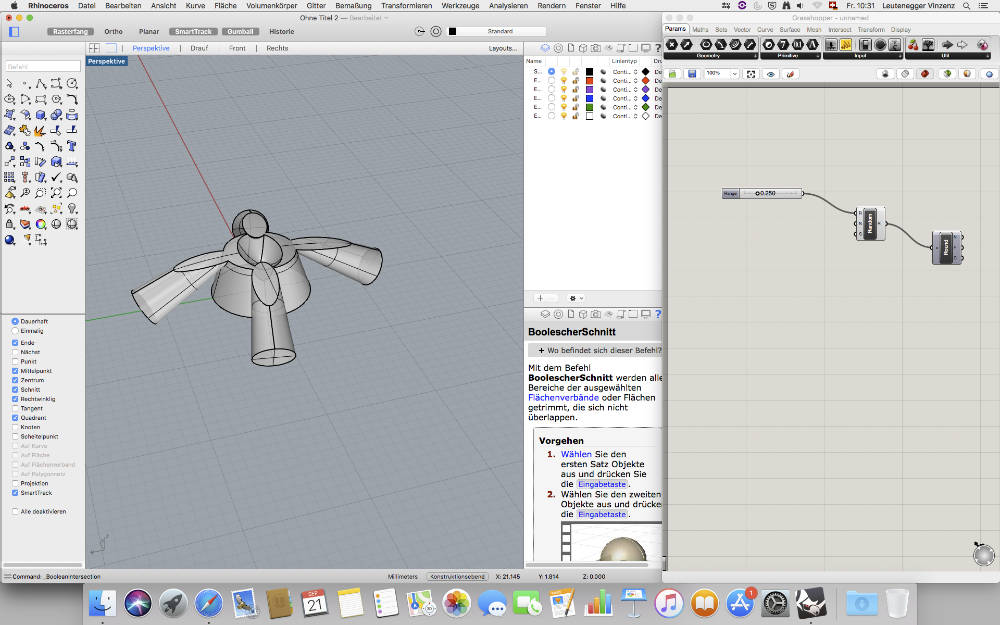
Task: Click the orange layer color swatch
Action: pos(589,81)
